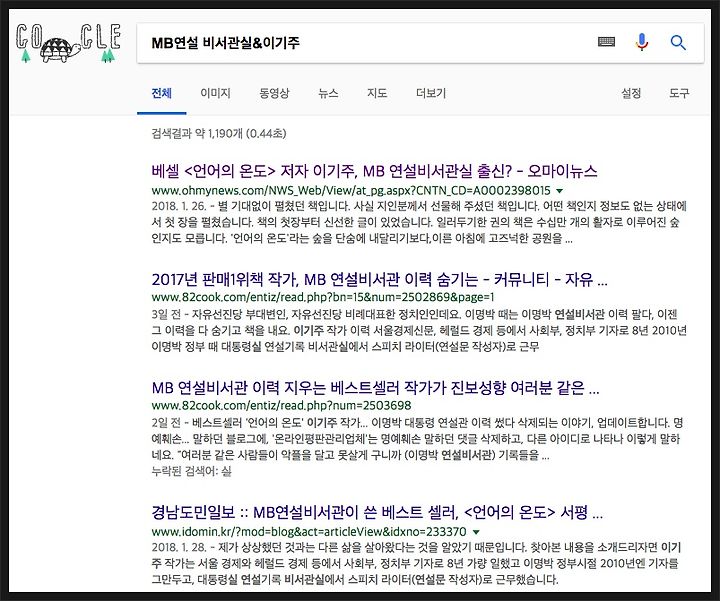Click the 2018. 1. 26. snippet date

pyautogui.click(x=179, y=206)
